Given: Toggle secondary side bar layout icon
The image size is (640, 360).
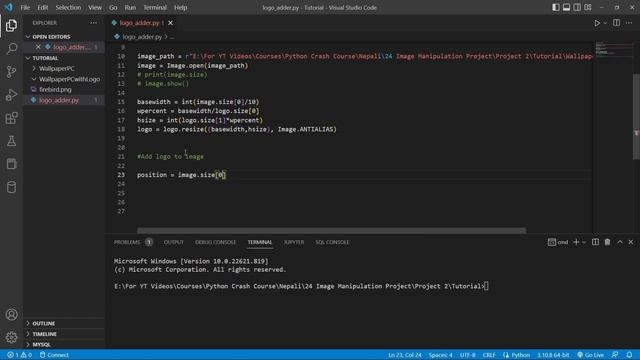Looking at the screenshot, I should [577, 7].
